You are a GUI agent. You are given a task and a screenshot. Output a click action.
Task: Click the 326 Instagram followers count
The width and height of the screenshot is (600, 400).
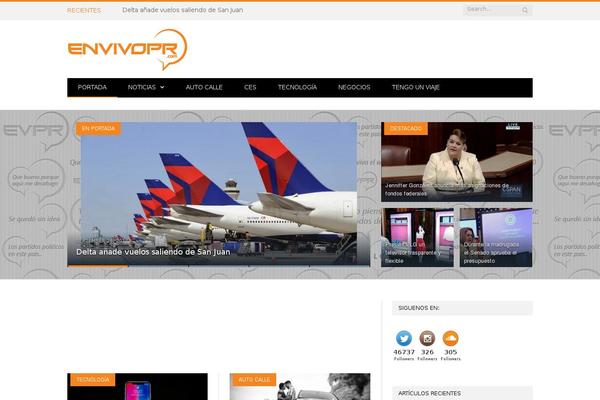(x=427, y=352)
